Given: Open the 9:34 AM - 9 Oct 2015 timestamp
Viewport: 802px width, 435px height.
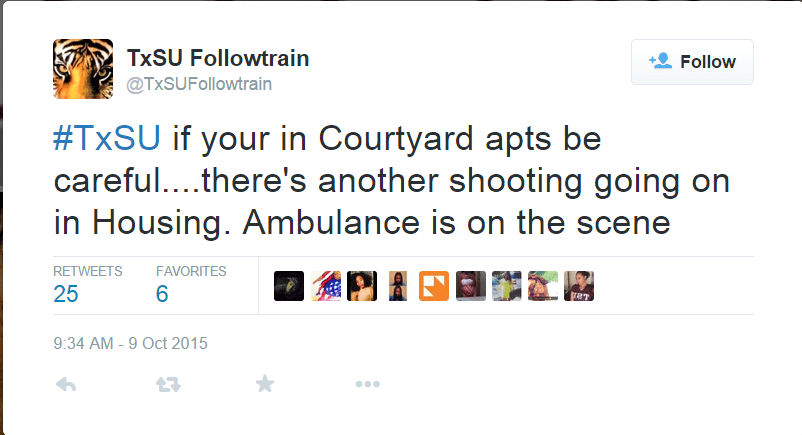Looking at the screenshot, I should click(130, 343).
